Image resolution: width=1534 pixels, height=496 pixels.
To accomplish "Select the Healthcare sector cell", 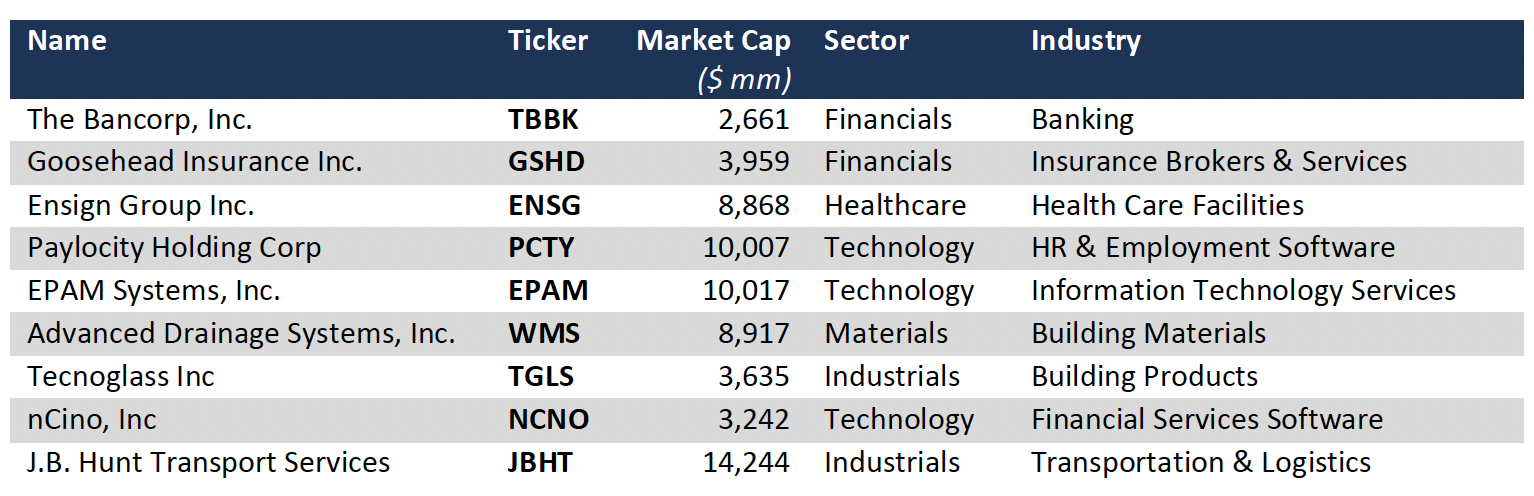I will coord(895,206).
